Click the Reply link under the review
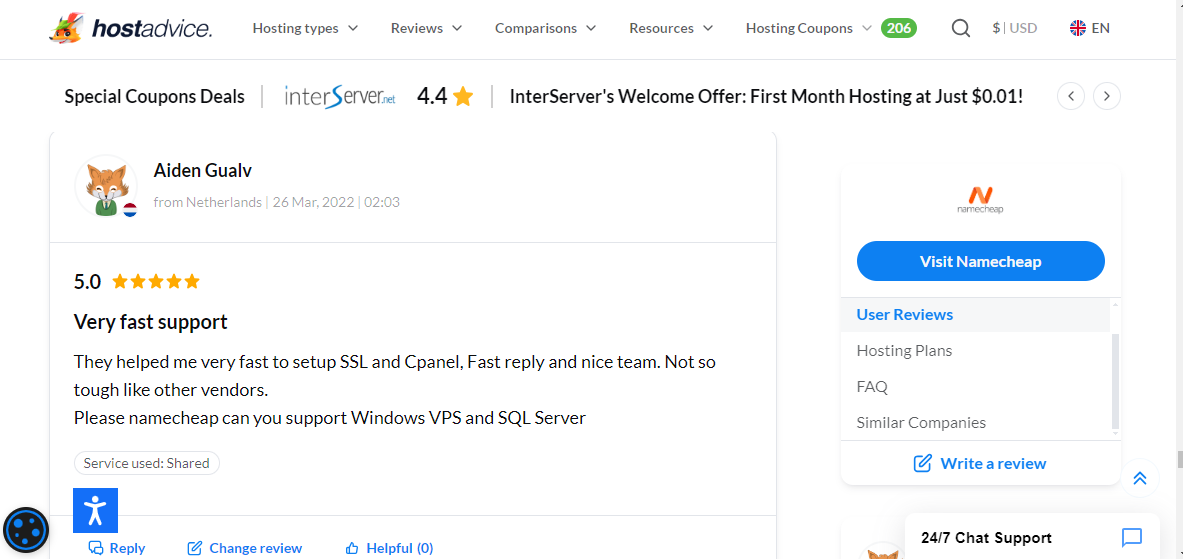This screenshot has width=1183, height=559. tap(116, 548)
